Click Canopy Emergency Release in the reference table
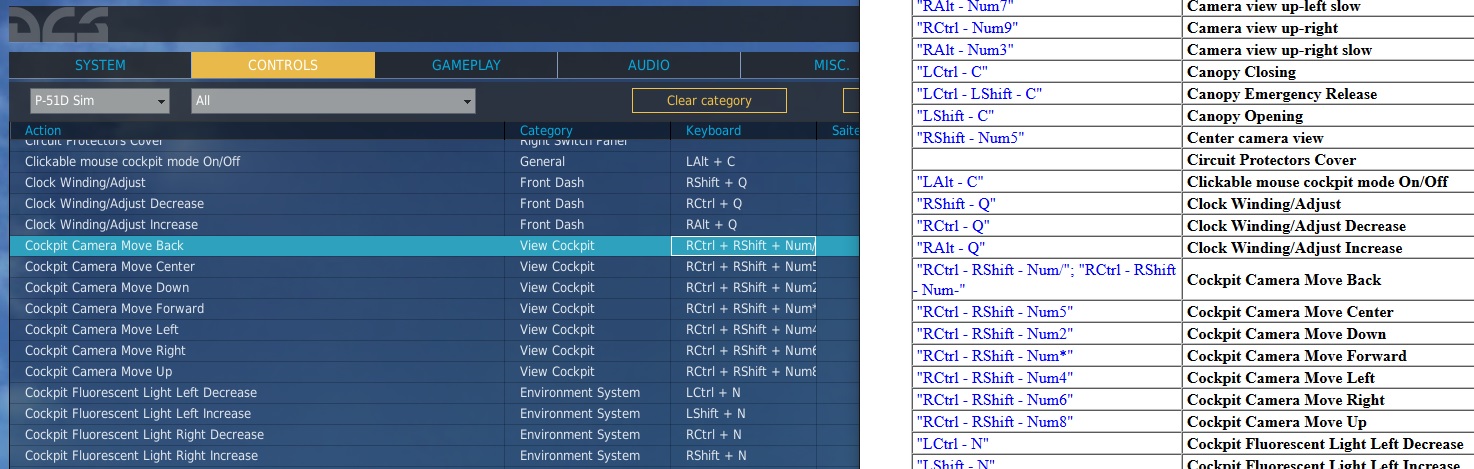This screenshot has width=1474, height=469. click(1282, 94)
